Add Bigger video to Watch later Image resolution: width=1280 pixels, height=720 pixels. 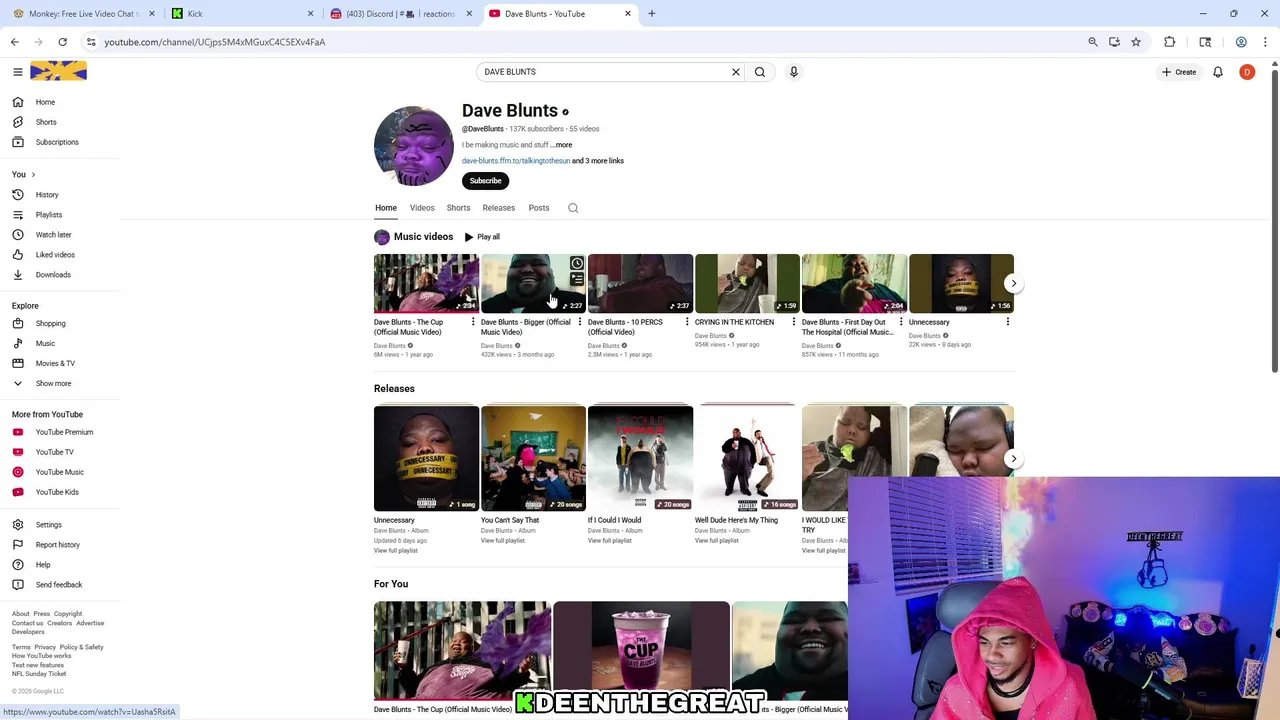pyautogui.click(x=577, y=264)
